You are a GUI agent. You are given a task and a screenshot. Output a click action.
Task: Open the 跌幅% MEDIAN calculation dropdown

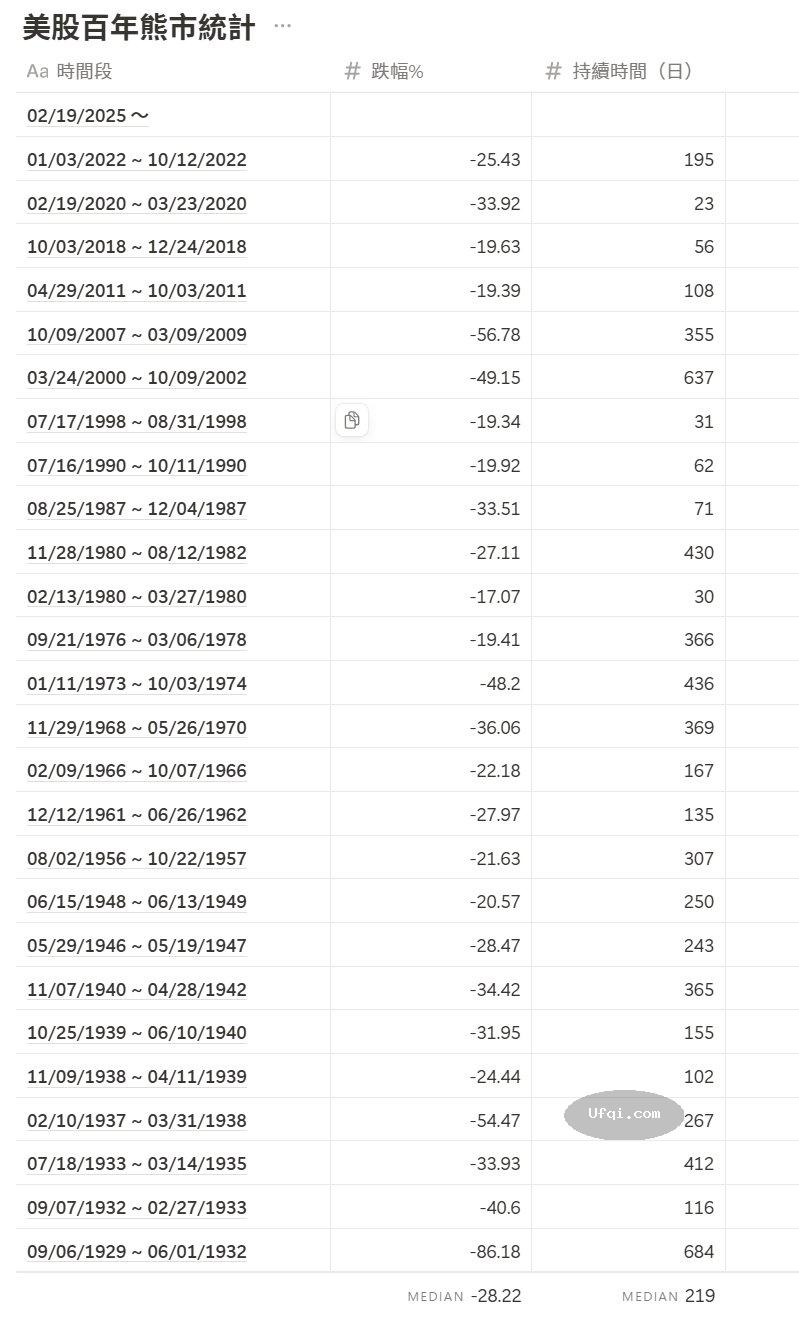(x=464, y=1296)
